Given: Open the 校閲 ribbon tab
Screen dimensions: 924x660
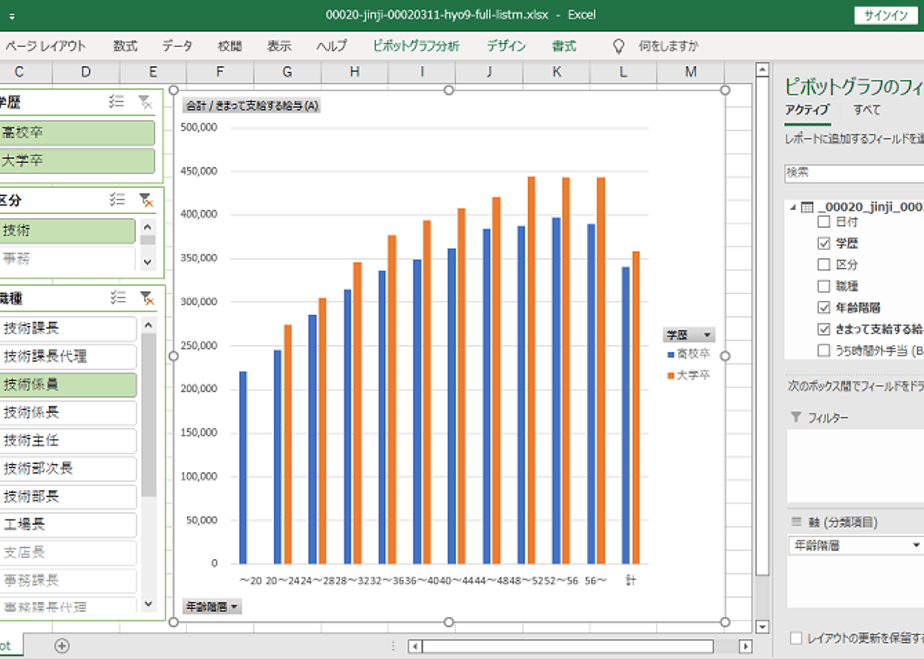Looking at the screenshot, I should pyautogui.click(x=230, y=46).
